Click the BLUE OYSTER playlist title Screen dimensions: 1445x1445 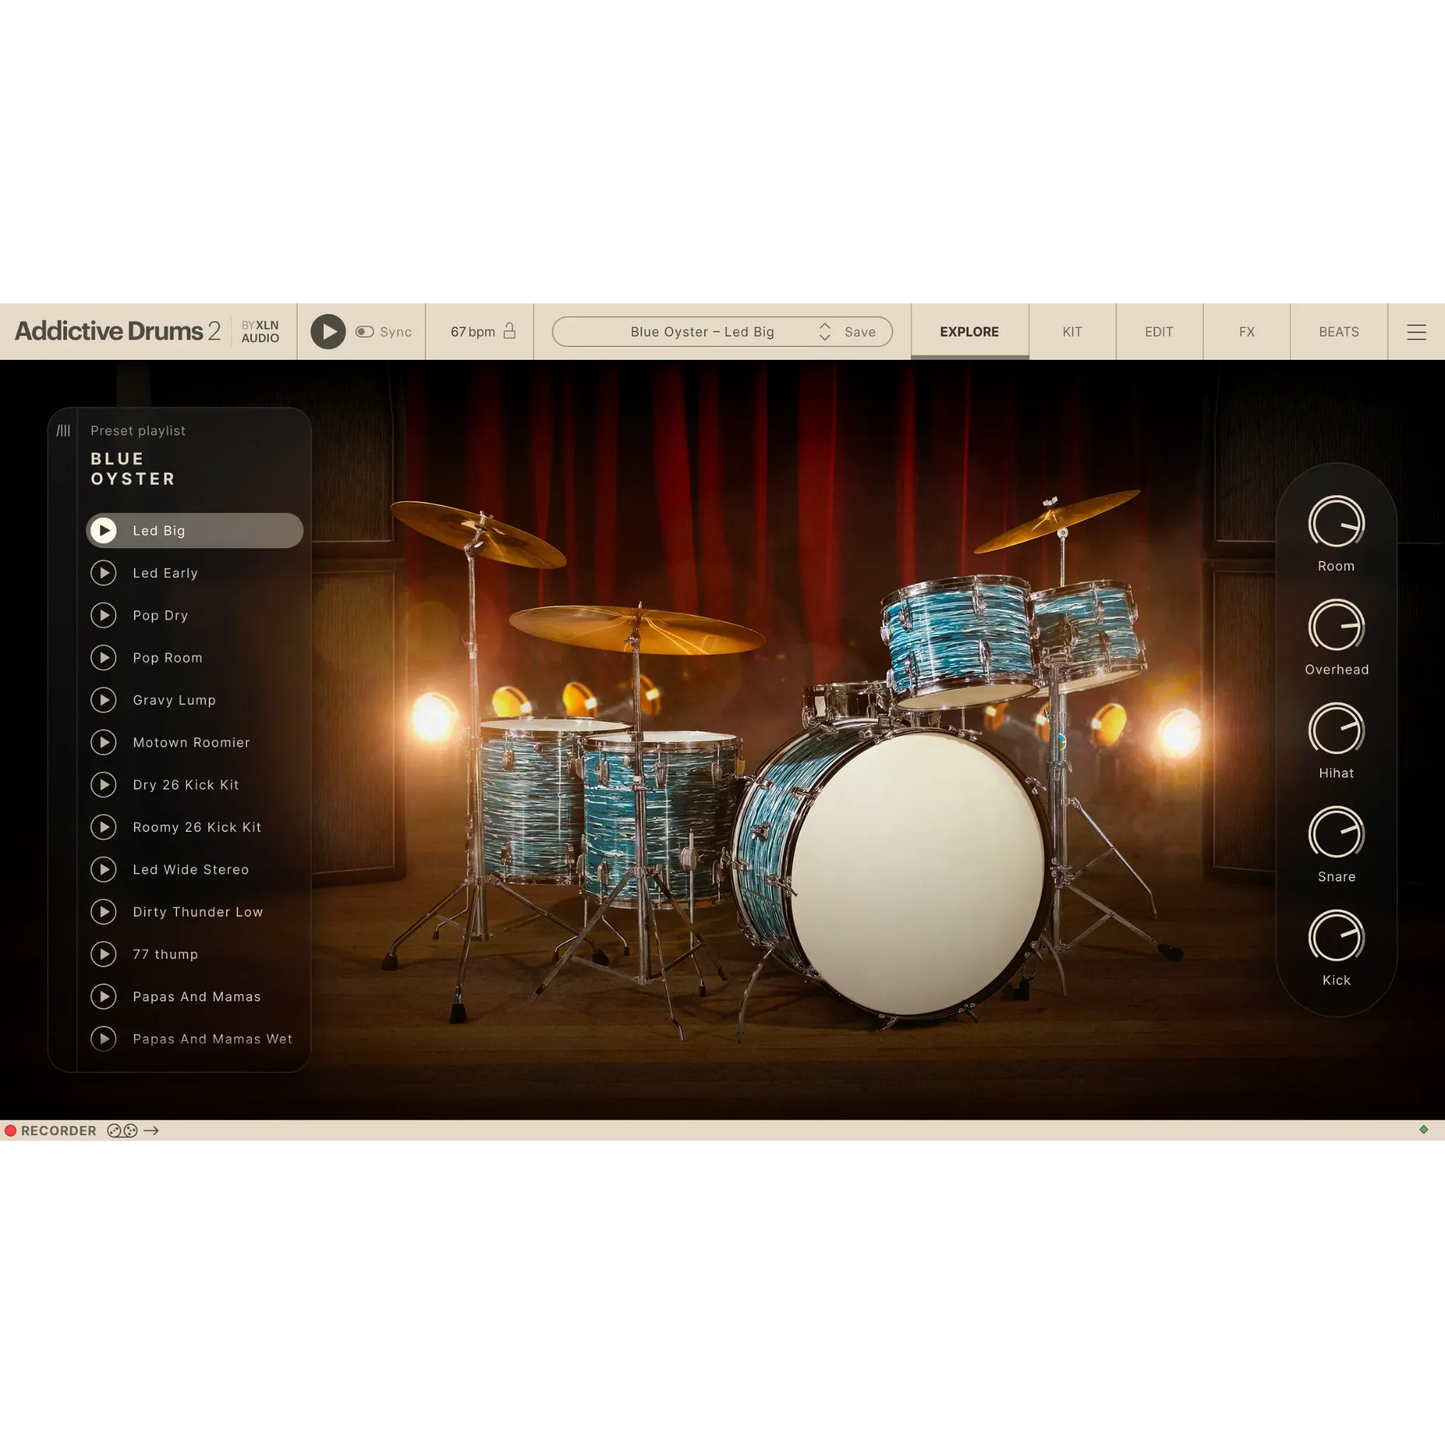tap(133, 469)
